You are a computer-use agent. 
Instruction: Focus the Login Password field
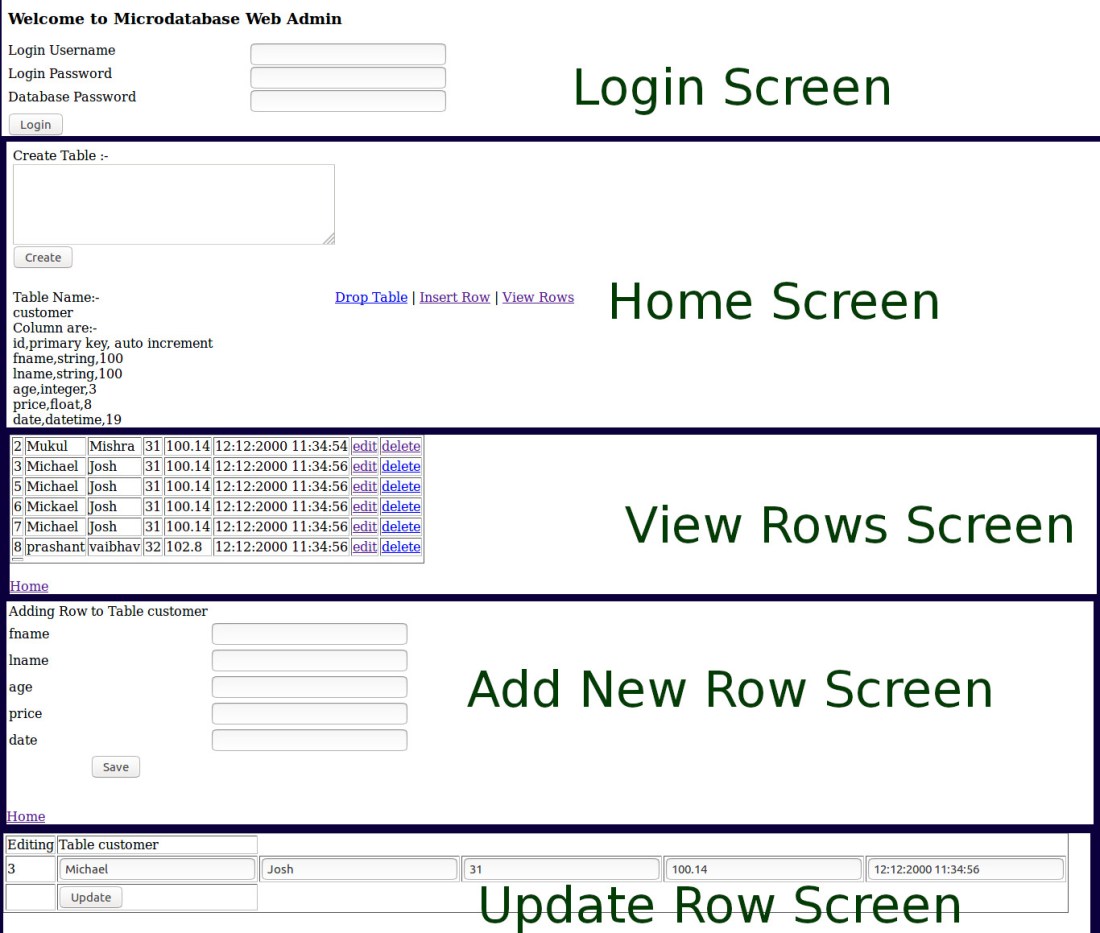(347, 77)
